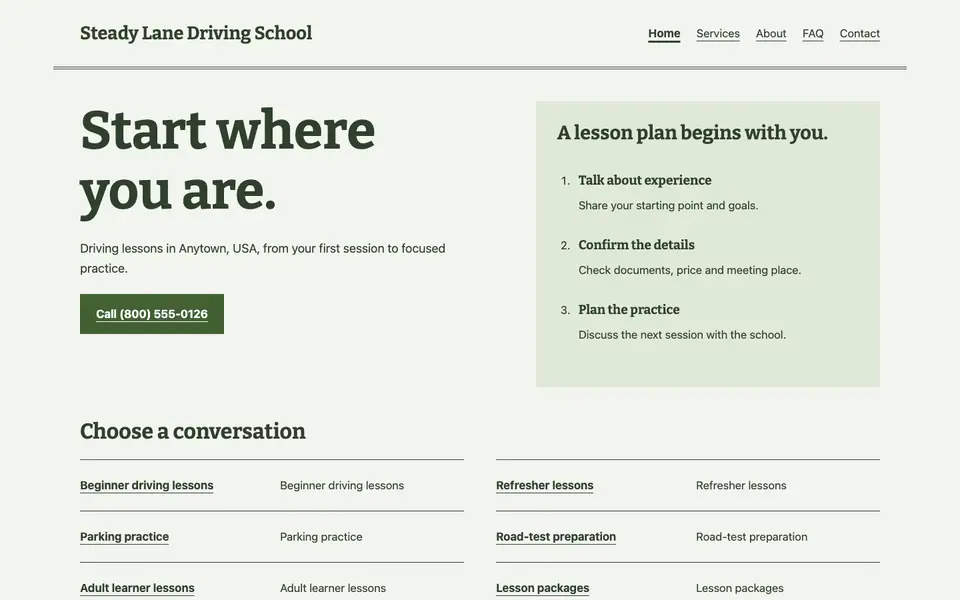Click the Call (800) 555-0126 button
The image size is (960, 600).
point(152,314)
